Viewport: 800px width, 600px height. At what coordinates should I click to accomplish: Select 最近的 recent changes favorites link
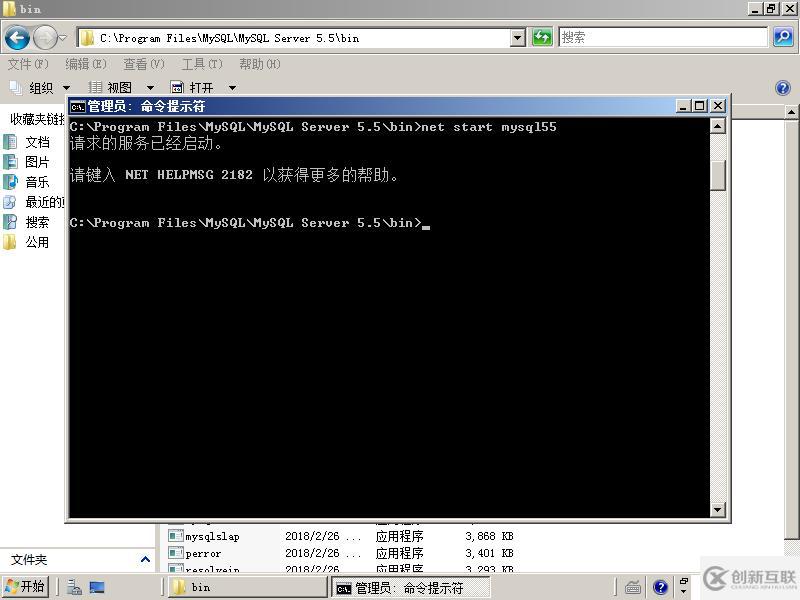(45, 202)
